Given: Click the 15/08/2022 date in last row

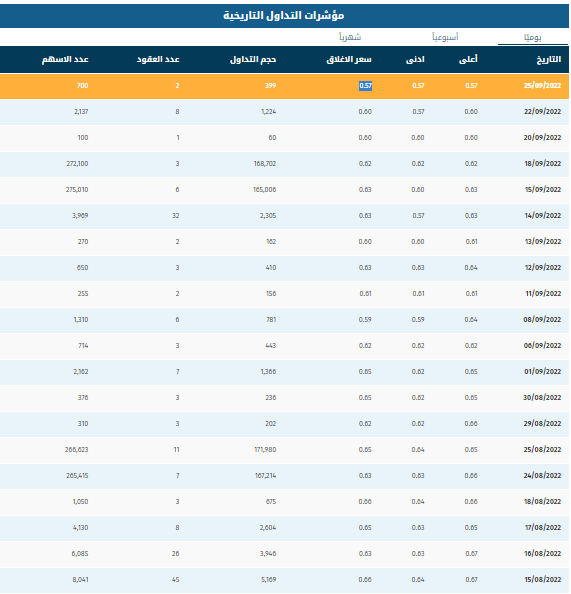Looking at the screenshot, I should coord(543,580).
